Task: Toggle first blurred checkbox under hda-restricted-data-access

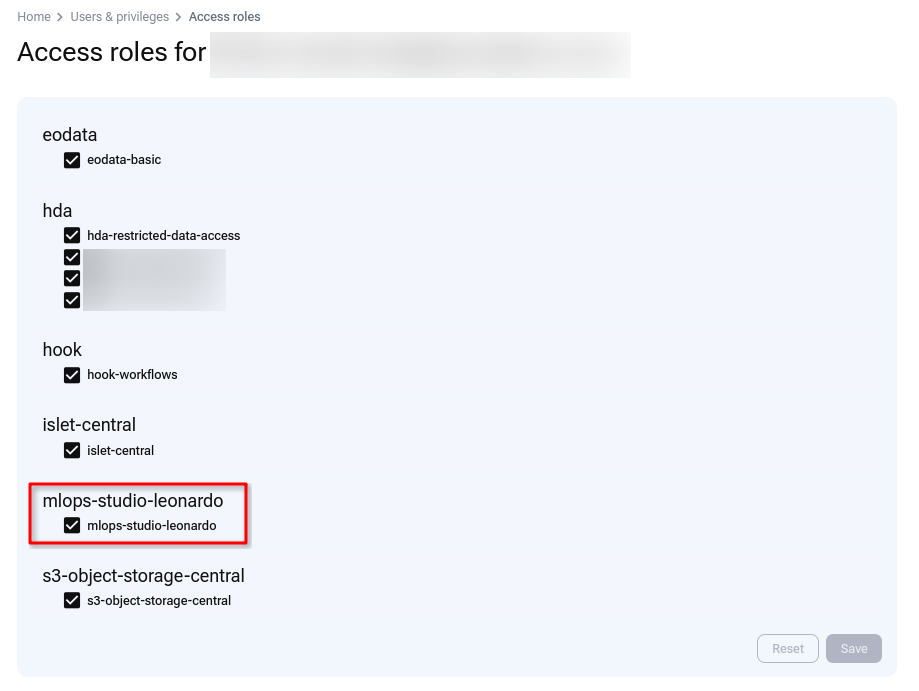Action: coord(72,257)
